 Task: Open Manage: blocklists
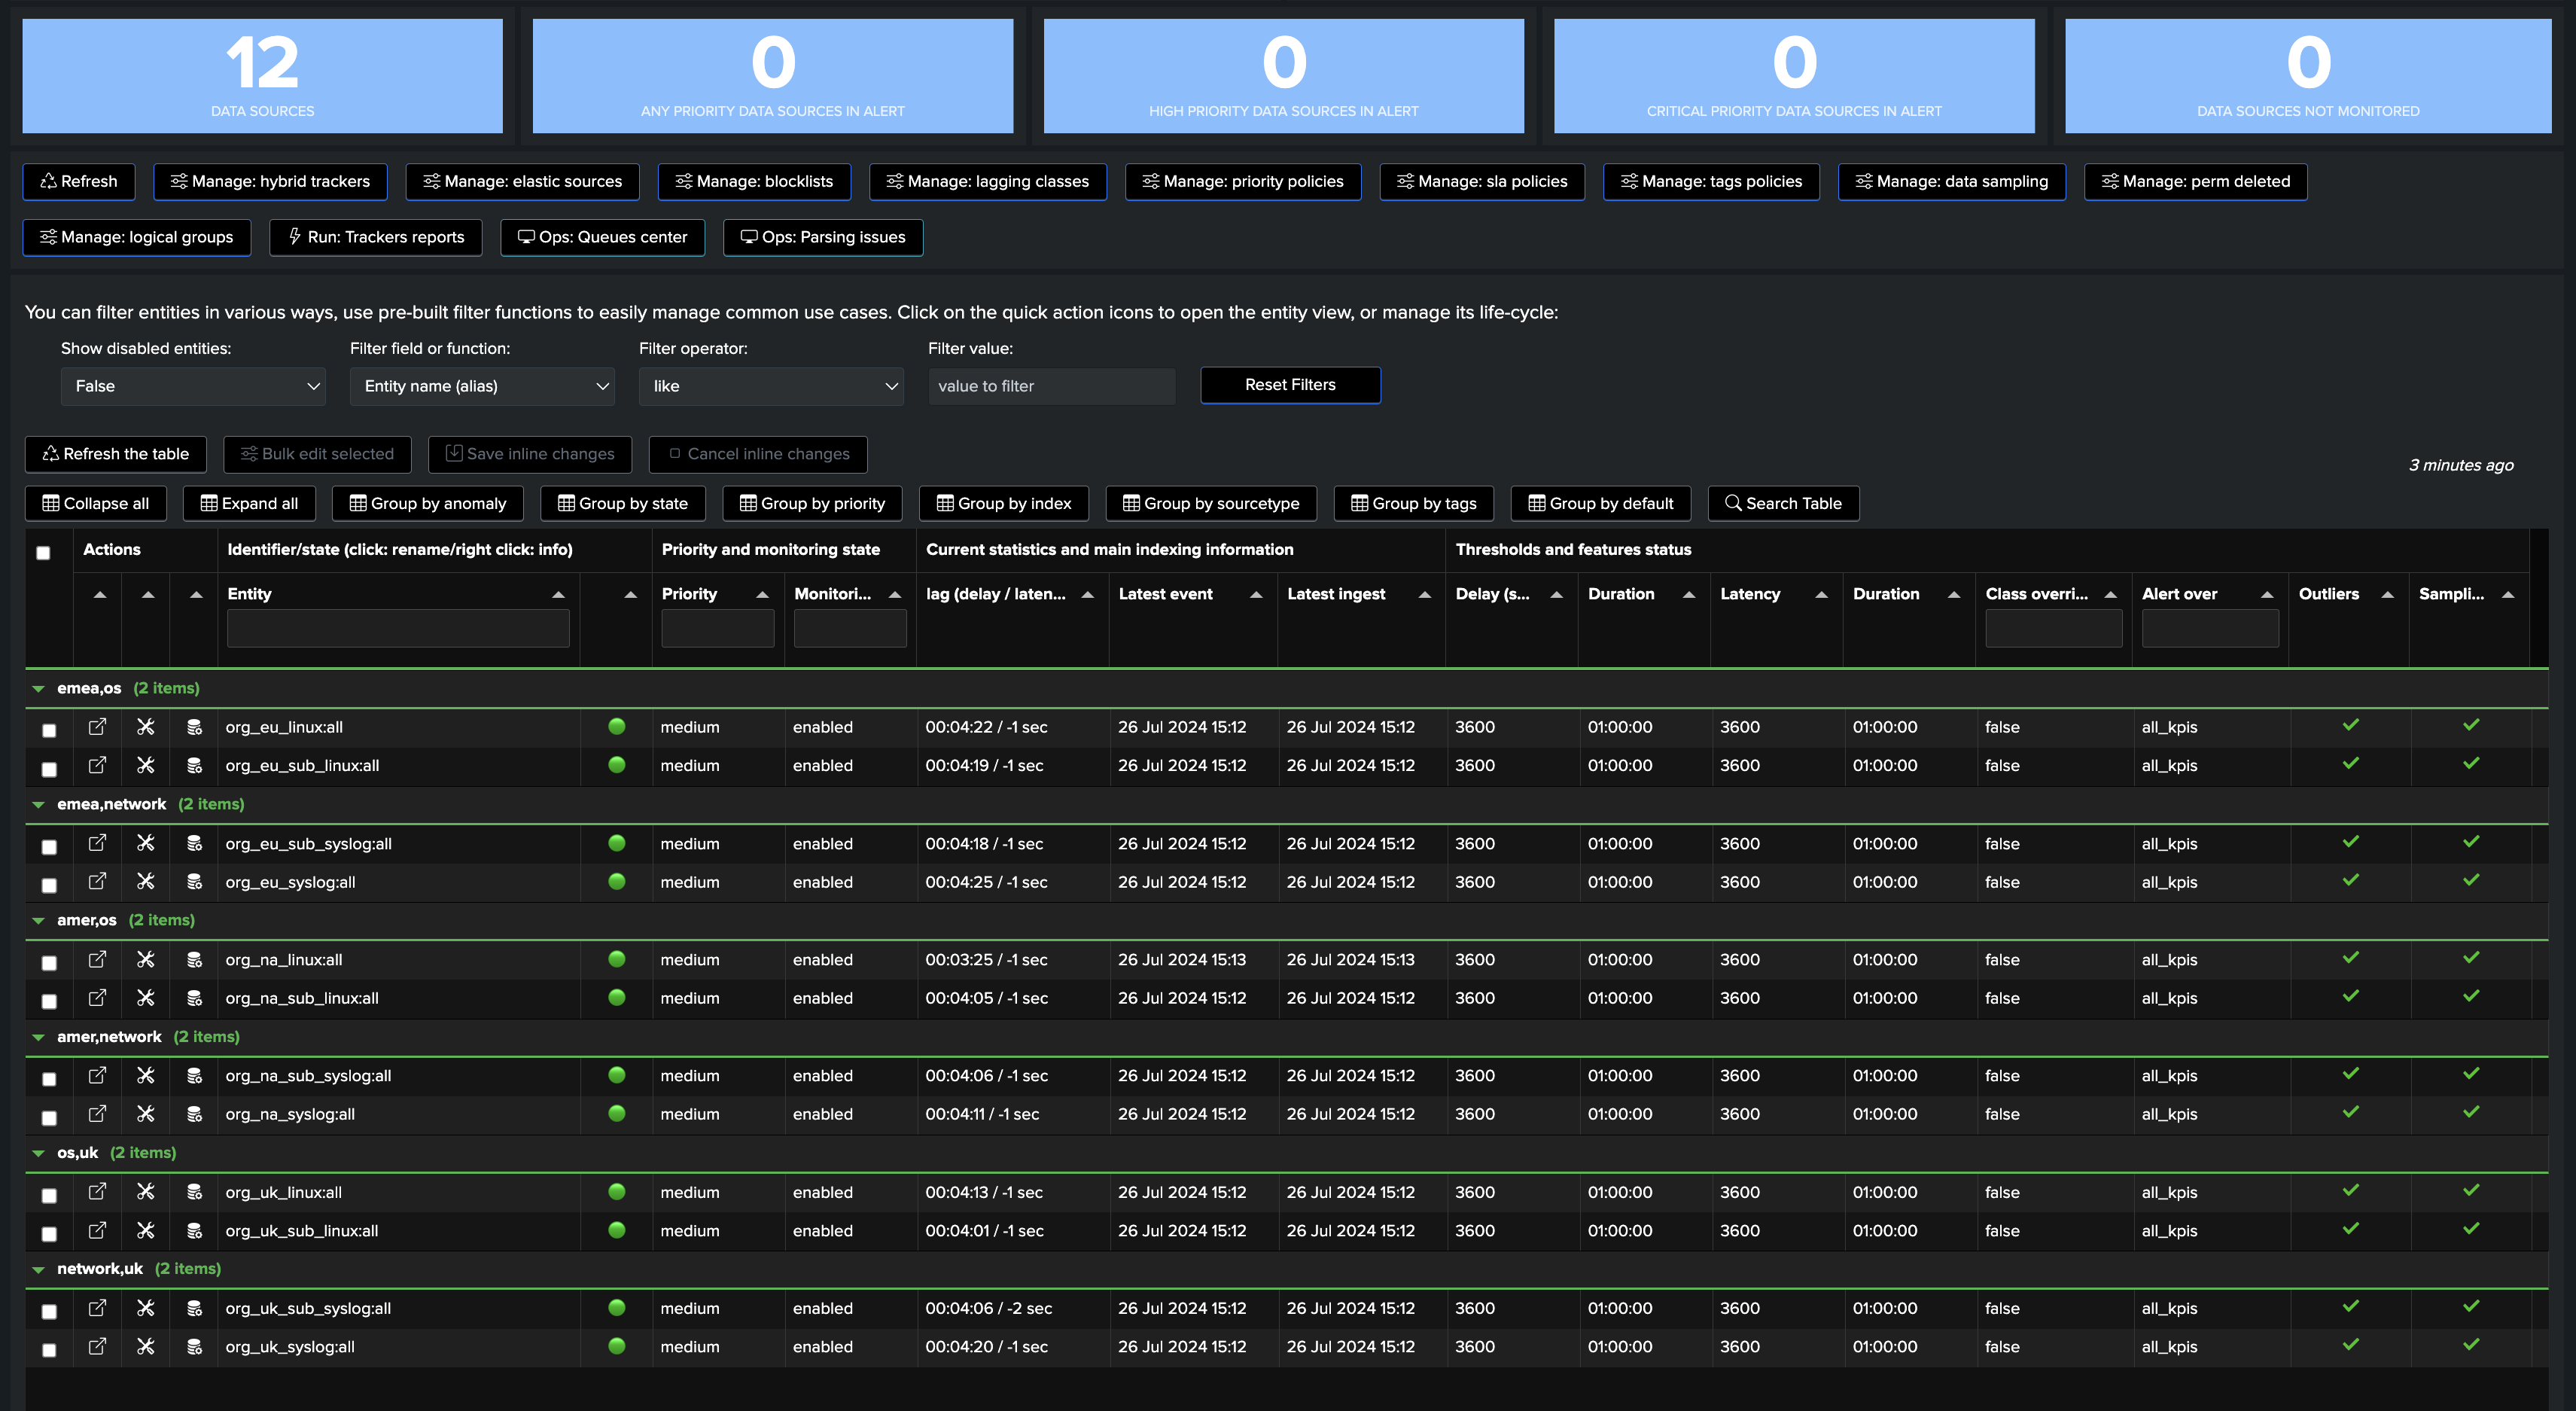tap(754, 181)
